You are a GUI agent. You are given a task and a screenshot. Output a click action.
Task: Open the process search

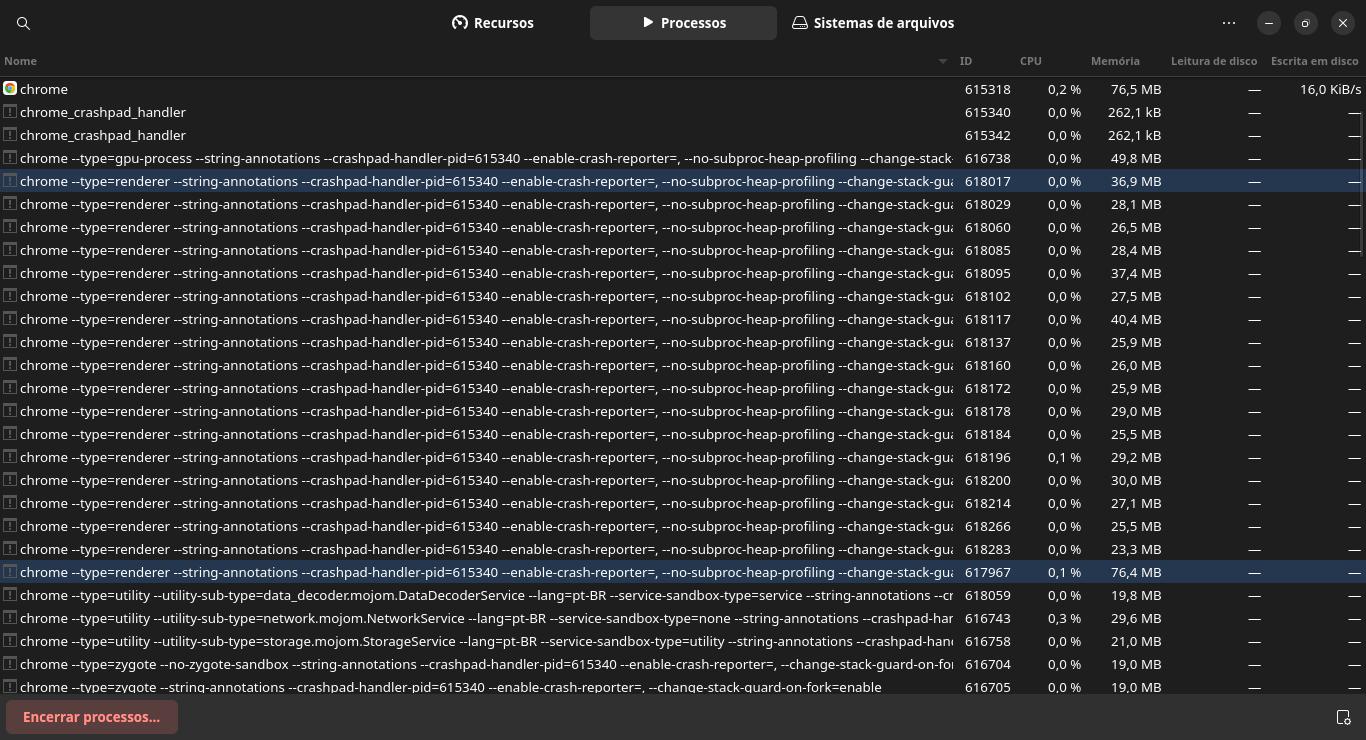pyautogui.click(x=23, y=23)
